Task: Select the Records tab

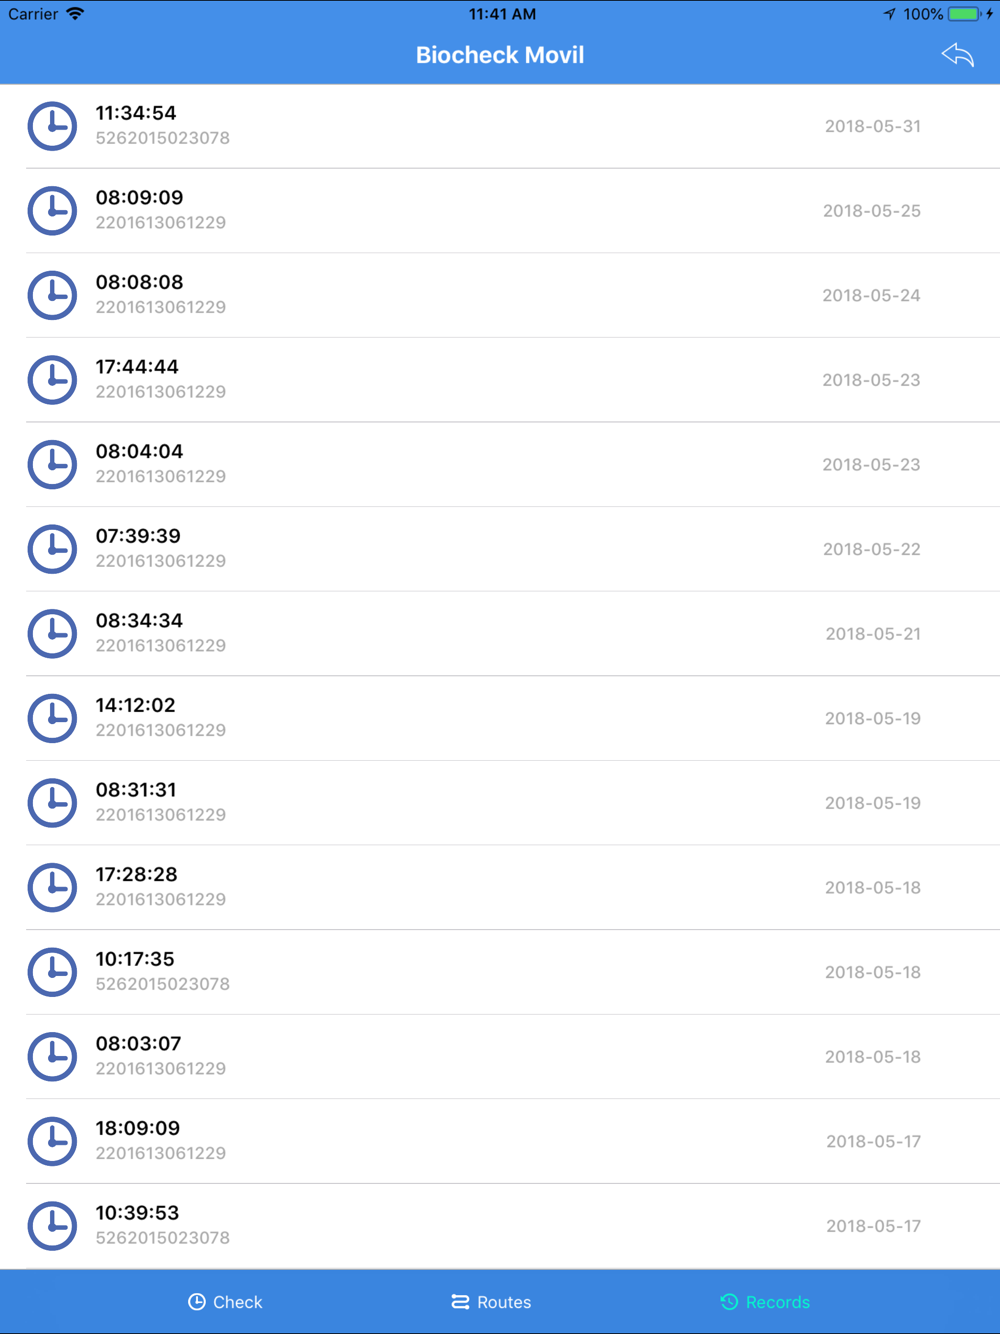Action: click(x=765, y=1302)
